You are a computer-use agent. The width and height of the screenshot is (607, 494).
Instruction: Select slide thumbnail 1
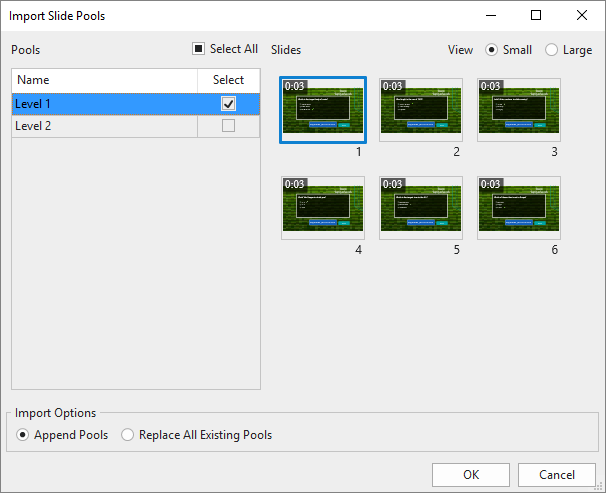tap(323, 110)
